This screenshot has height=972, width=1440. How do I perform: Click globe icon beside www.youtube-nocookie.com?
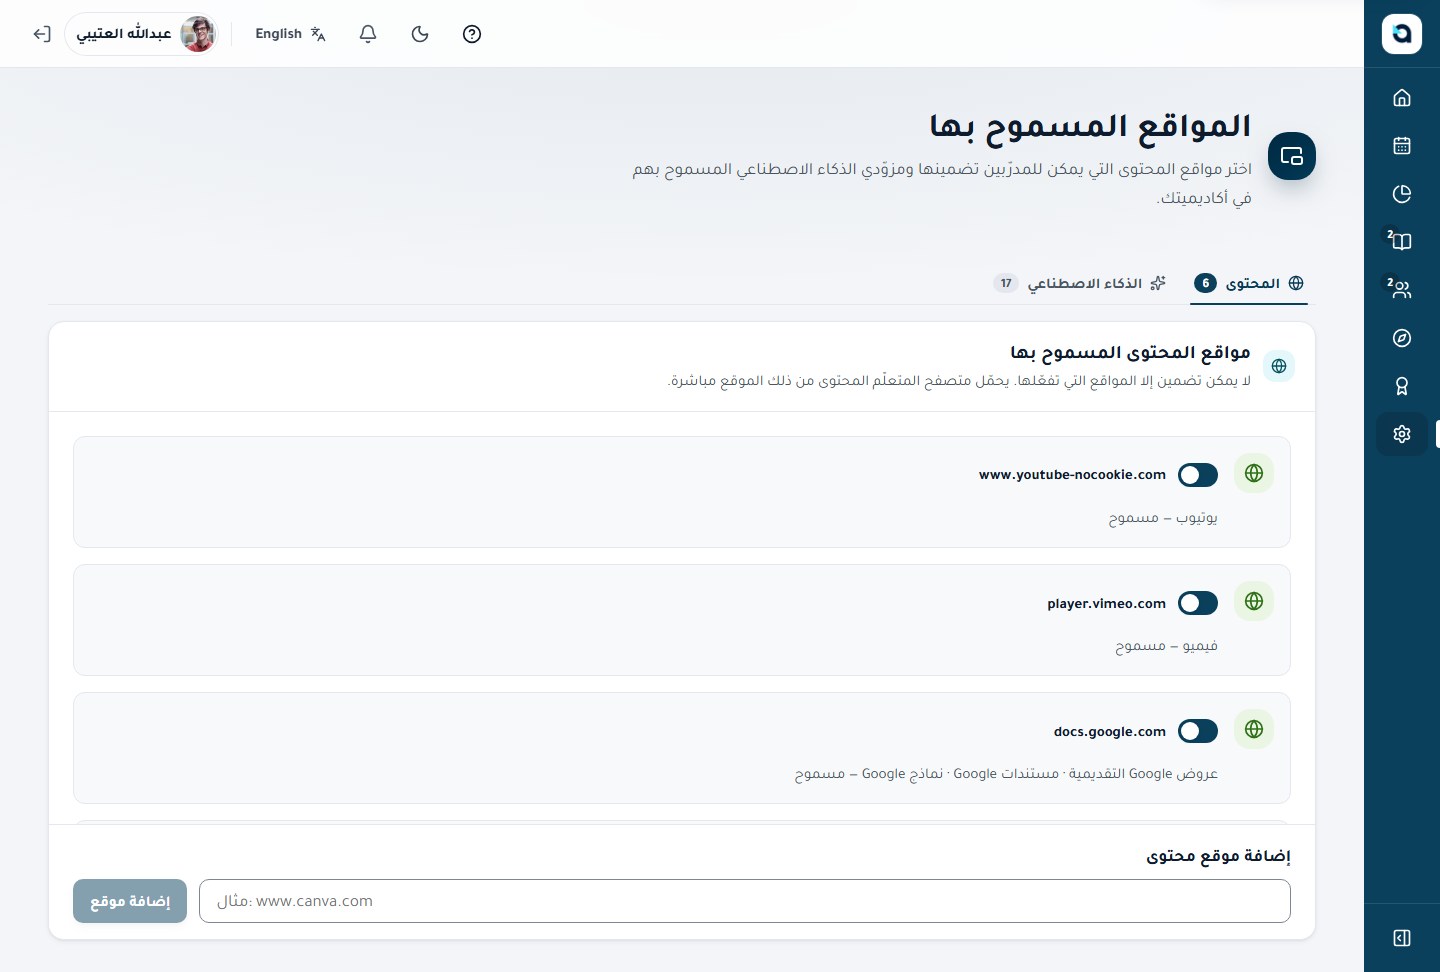(x=1254, y=473)
